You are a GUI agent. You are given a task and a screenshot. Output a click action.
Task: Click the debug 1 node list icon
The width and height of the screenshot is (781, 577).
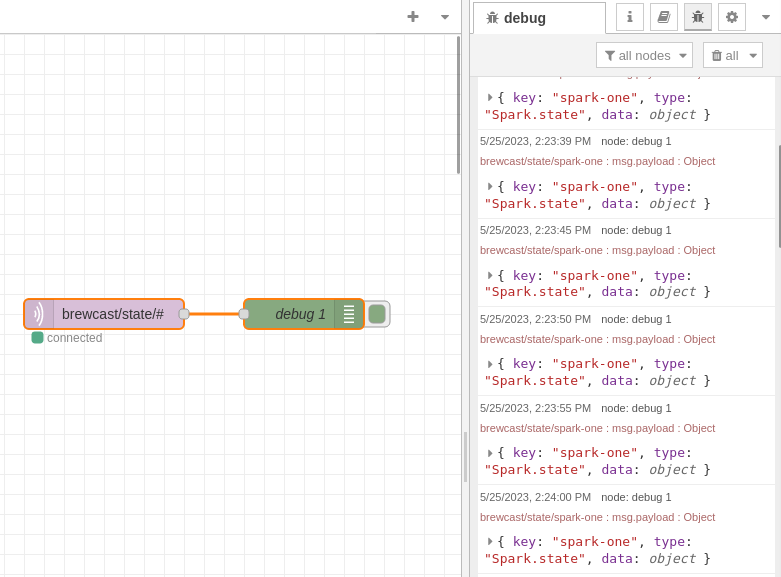pos(349,314)
